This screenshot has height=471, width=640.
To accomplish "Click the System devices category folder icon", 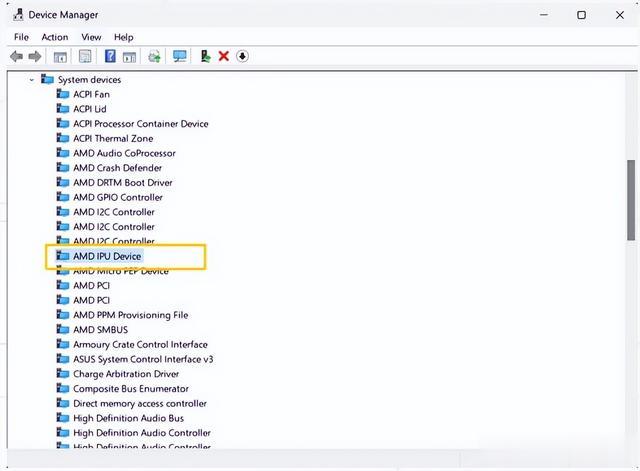I will 47,79.
